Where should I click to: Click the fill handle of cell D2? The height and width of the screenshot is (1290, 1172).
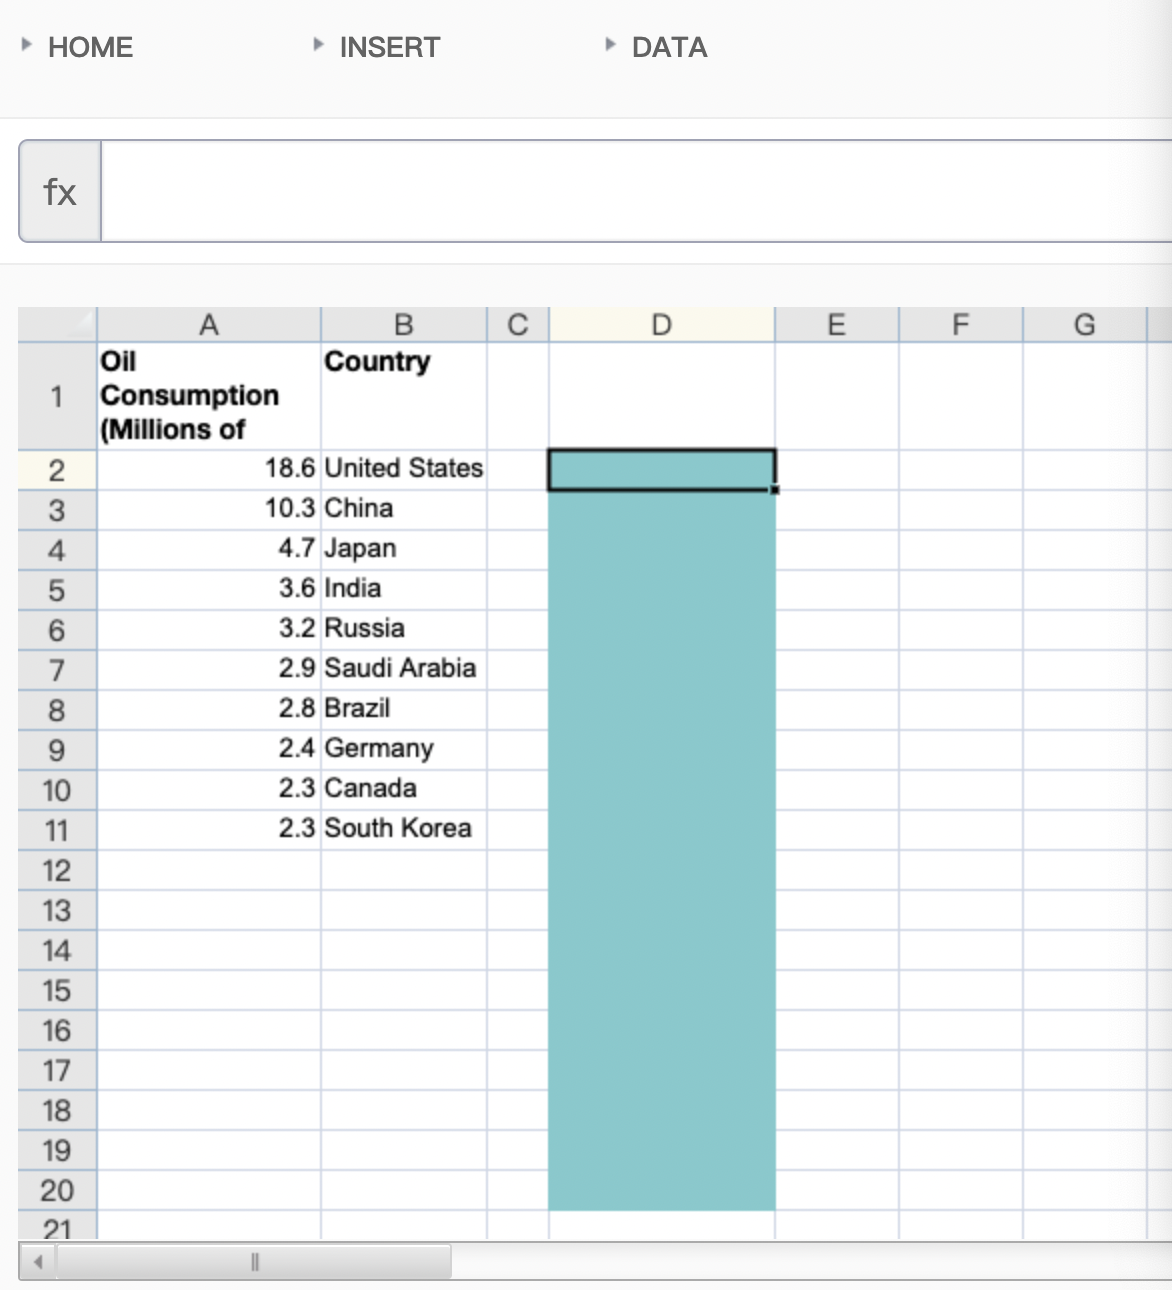775,490
